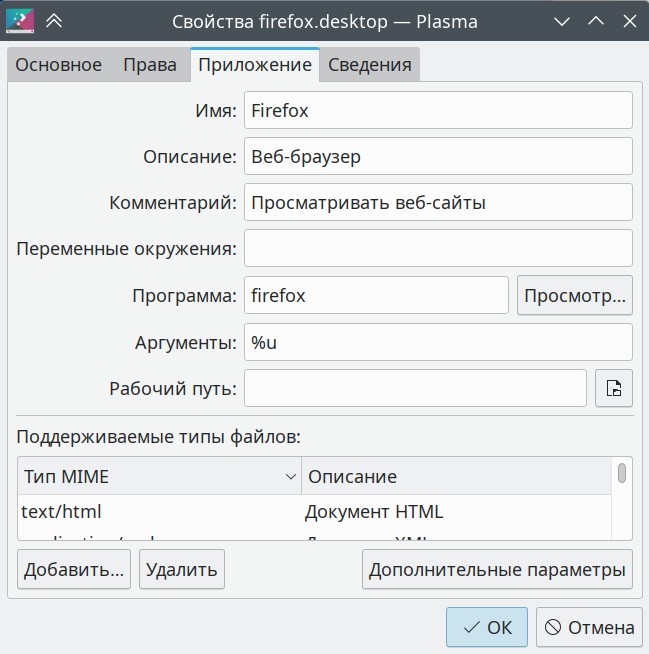The width and height of the screenshot is (649, 654).
Task: Select the Приложение tab
Action: click(x=255, y=65)
